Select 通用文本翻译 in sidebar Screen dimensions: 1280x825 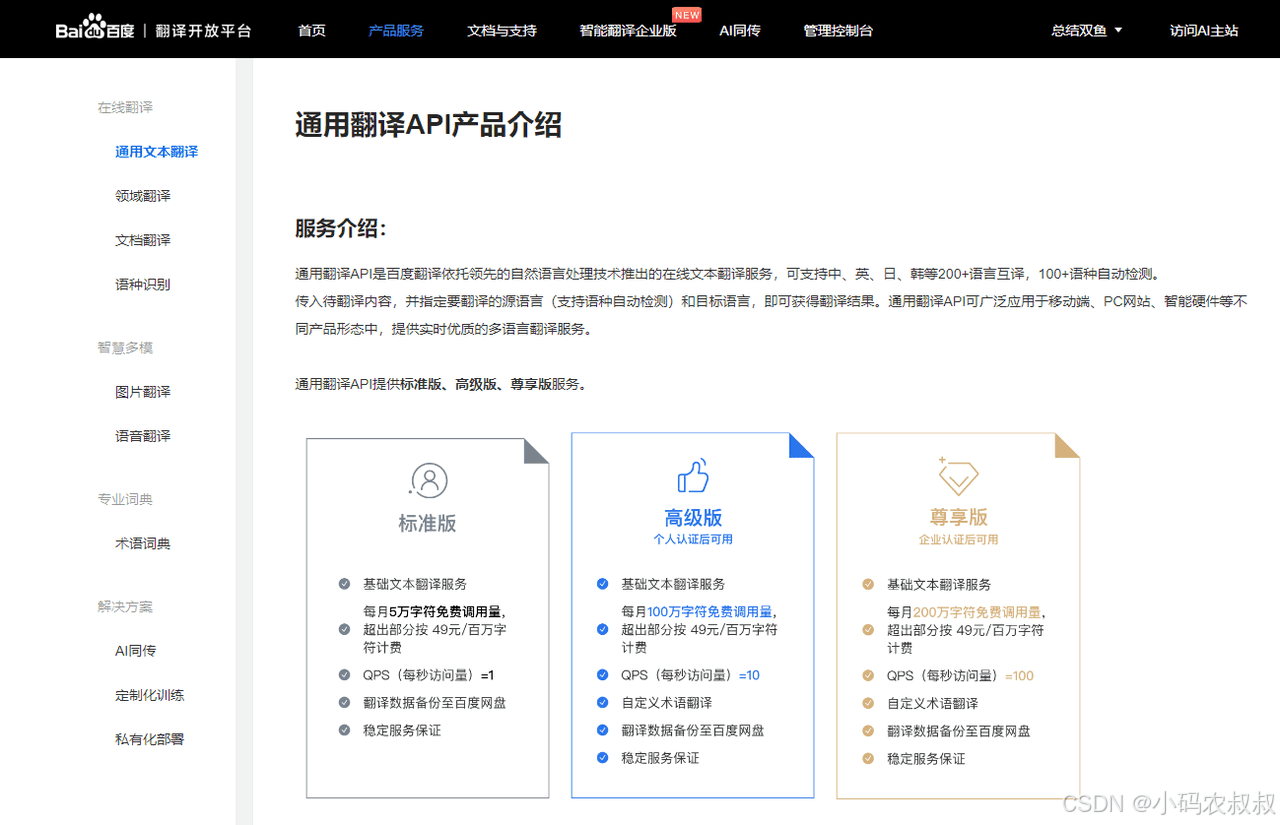tap(157, 152)
